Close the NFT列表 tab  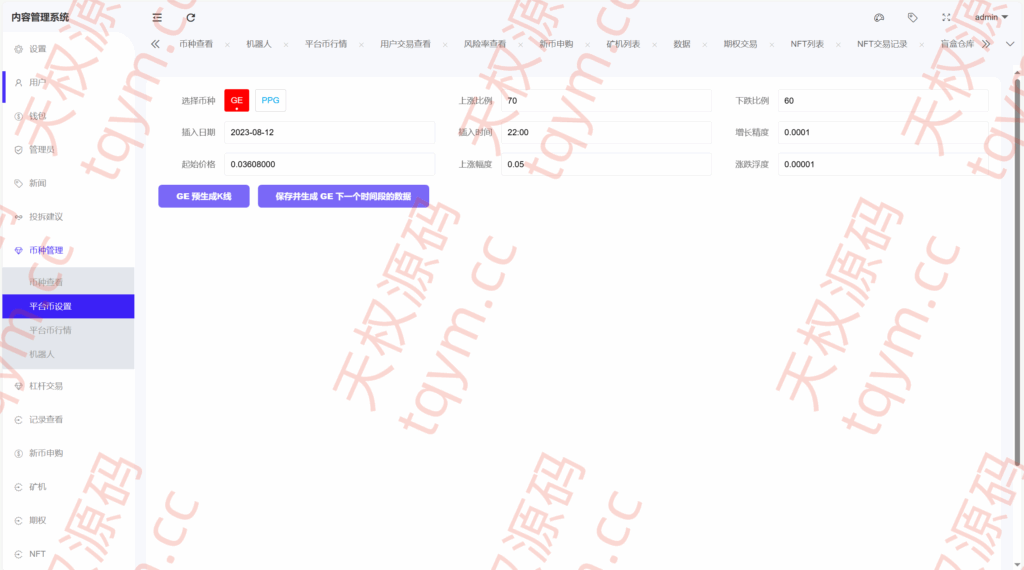point(838,45)
